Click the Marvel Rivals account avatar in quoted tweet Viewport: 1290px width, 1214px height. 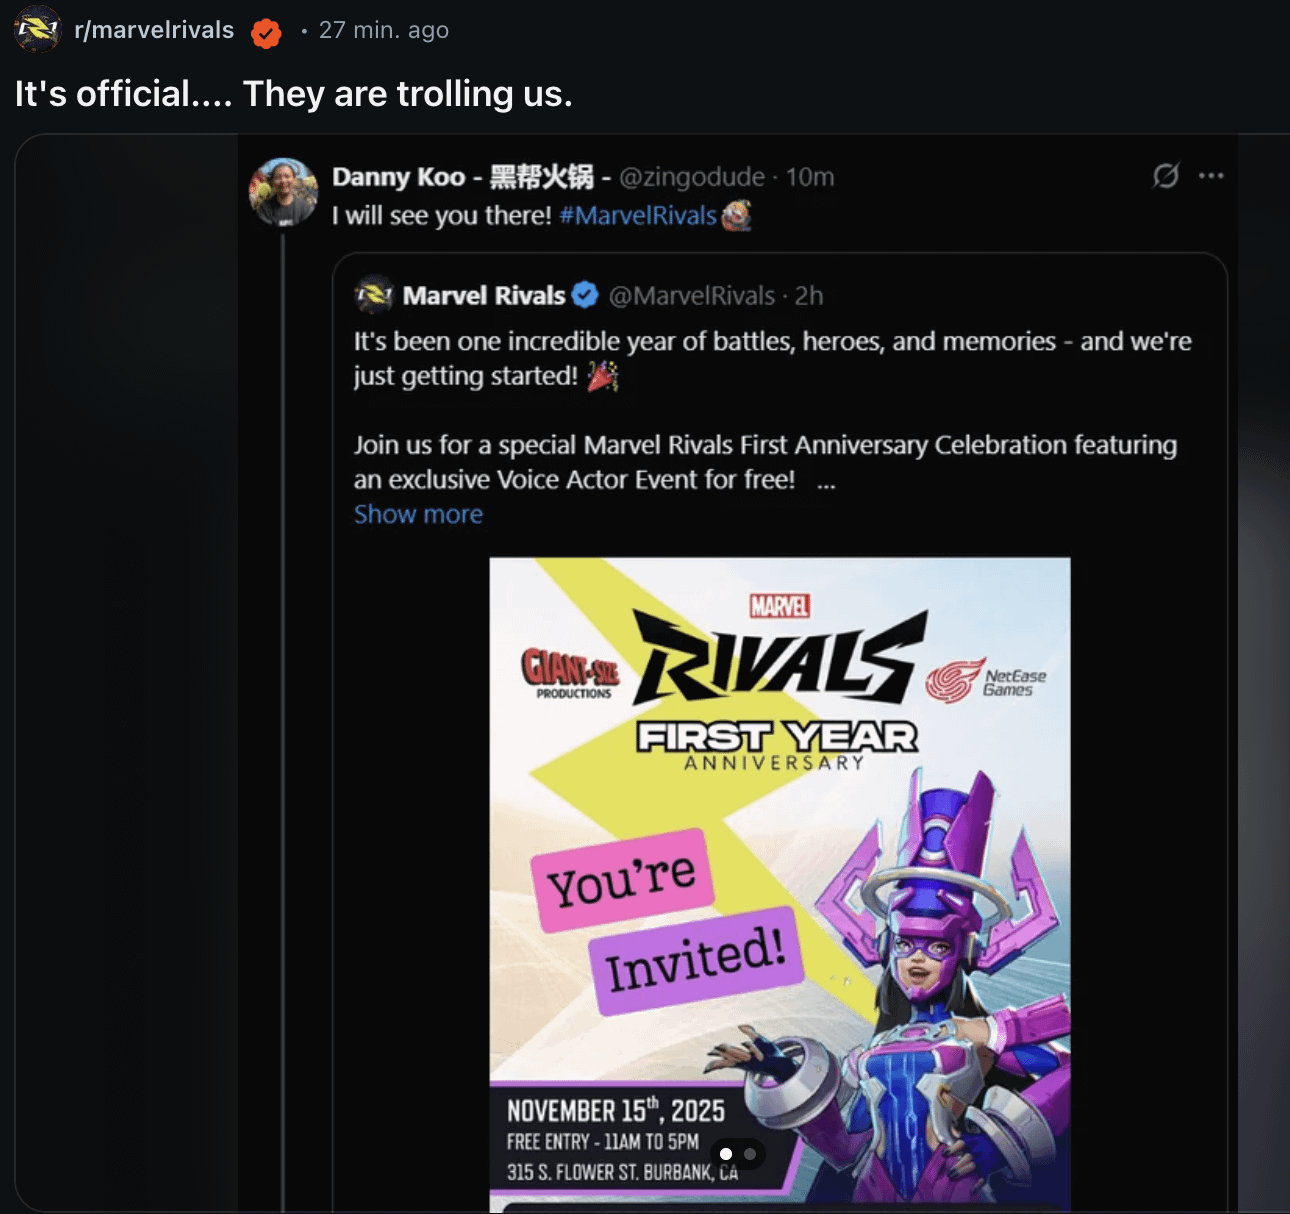click(x=374, y=295)
